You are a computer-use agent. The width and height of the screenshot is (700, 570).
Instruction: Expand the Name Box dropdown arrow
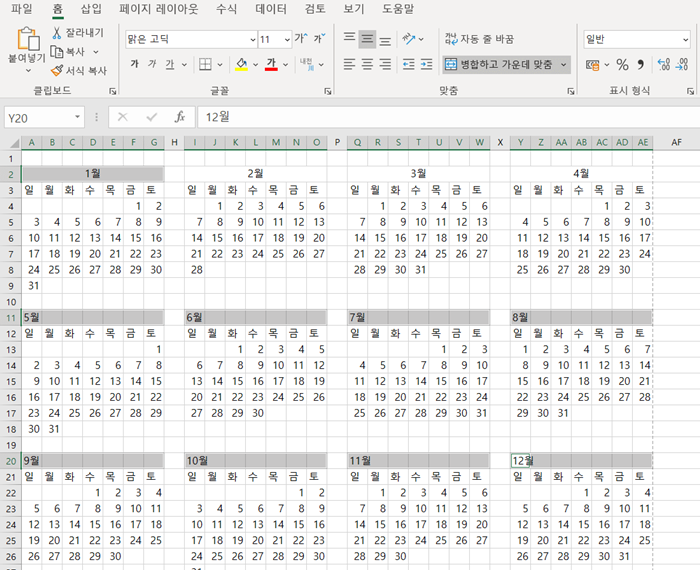(77, 117)
